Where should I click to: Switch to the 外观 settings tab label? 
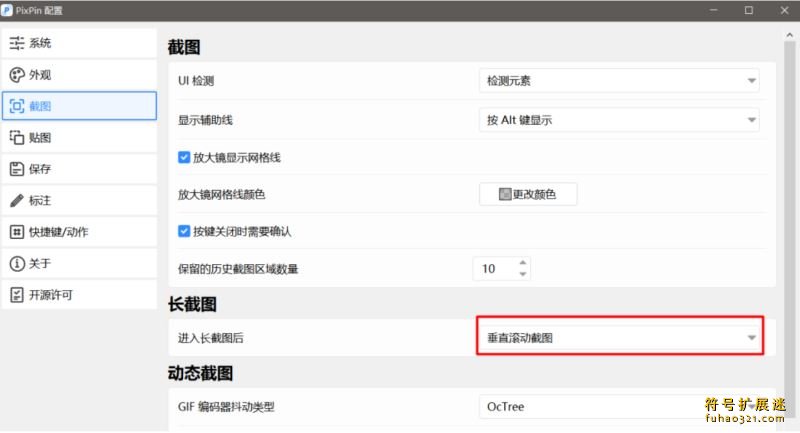tap(40, 75)
